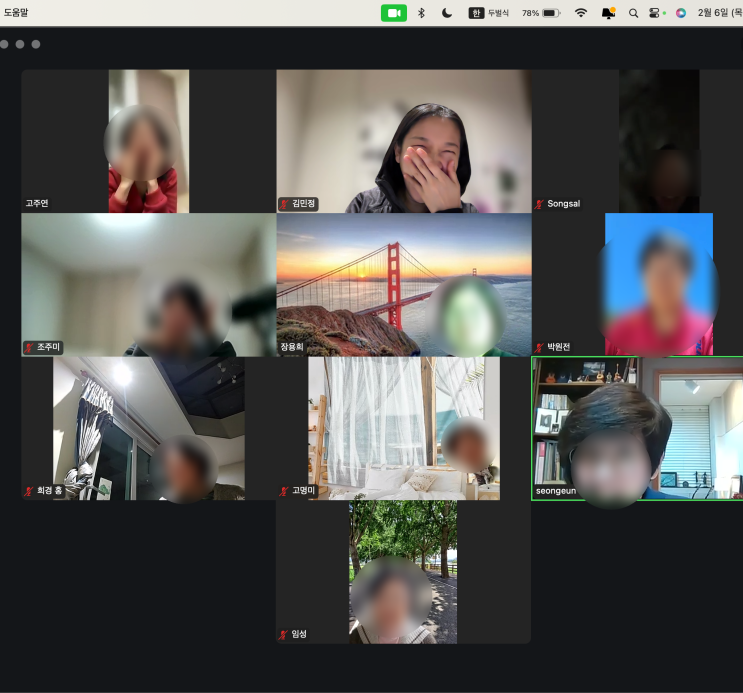Open the Wi-Fi menu bar icon
743x693 pixels.
[x=580, y=13]
